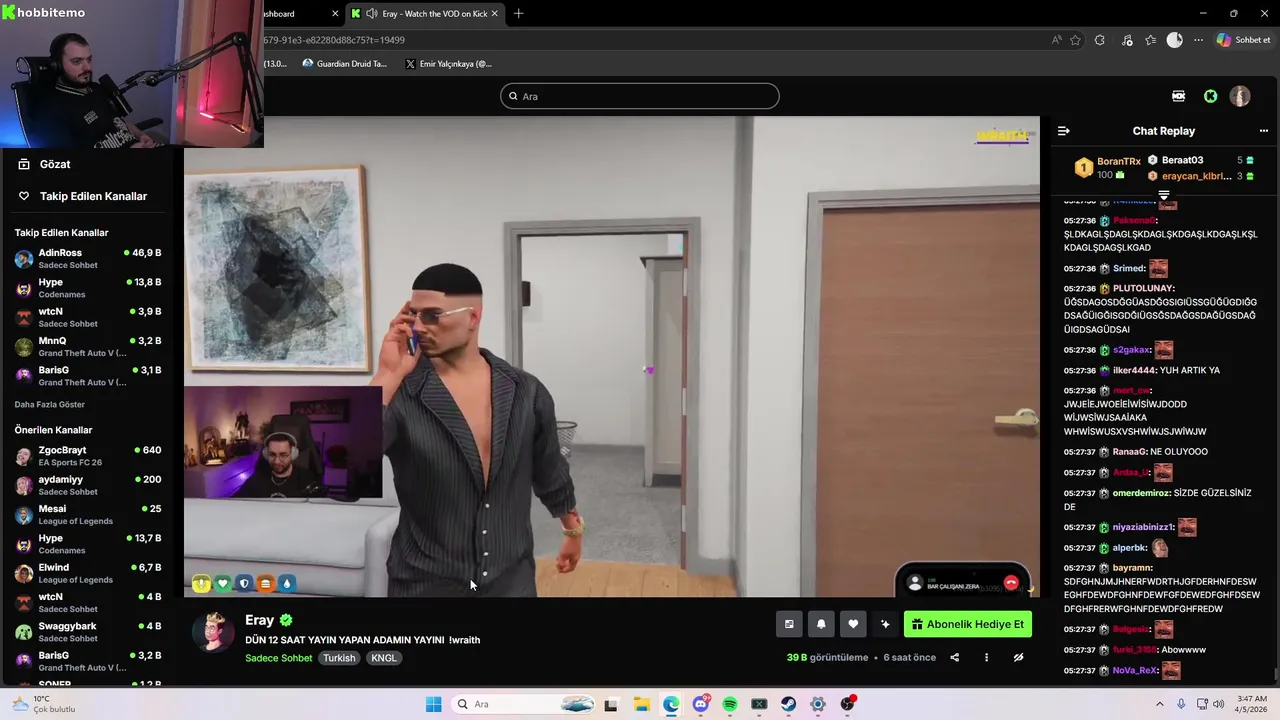Open Elwind channel in sidebar
1280x720 pixels.
(88, 573)
